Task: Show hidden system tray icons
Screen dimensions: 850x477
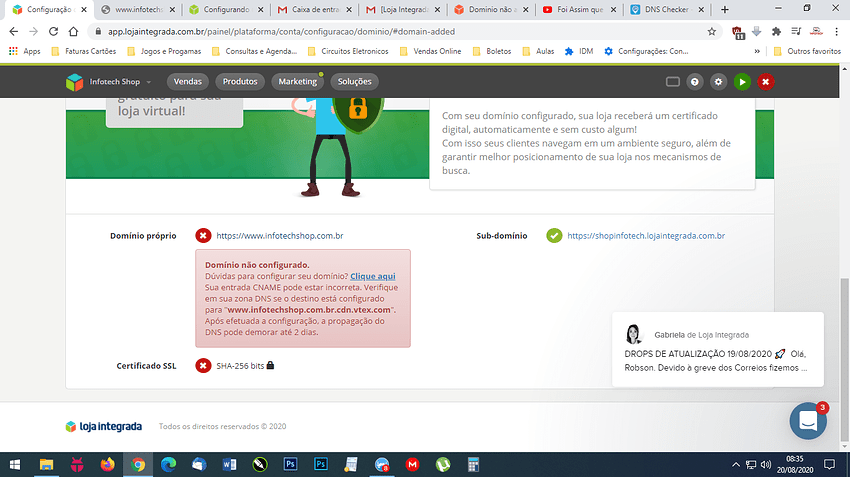Action: tap(736, 465)
